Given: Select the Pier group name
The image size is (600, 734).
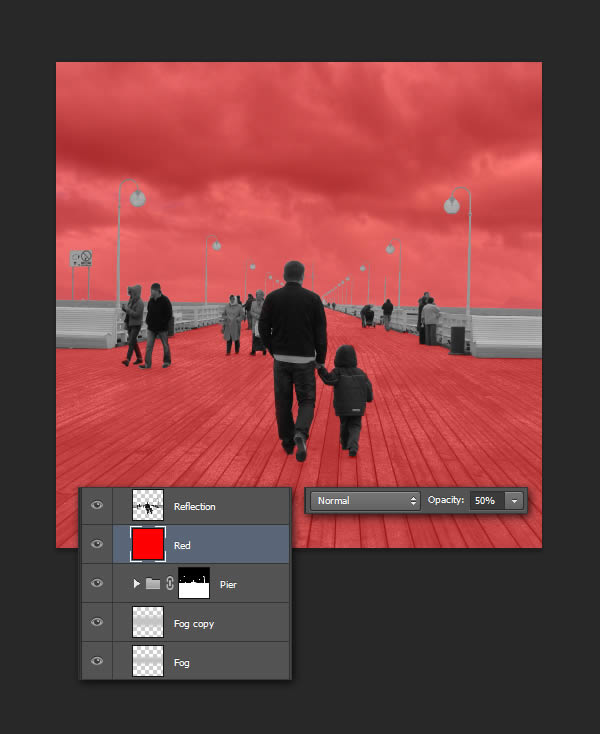Looking at the screenshot, I should click(228, 584).
